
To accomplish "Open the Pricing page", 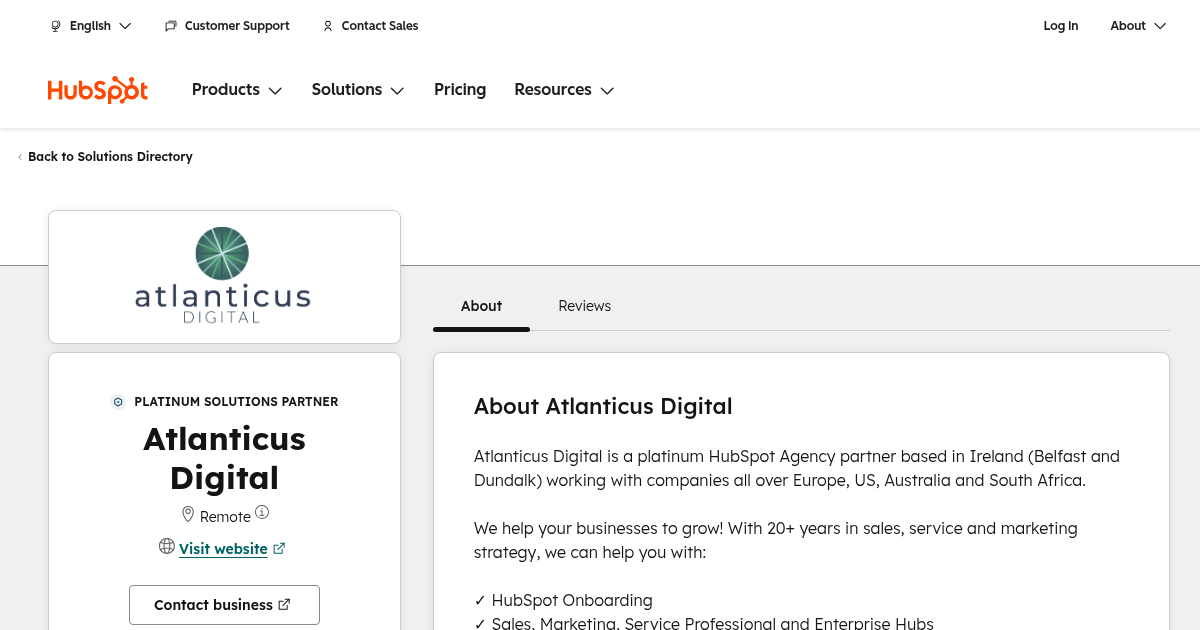I will tap(460, 90).
